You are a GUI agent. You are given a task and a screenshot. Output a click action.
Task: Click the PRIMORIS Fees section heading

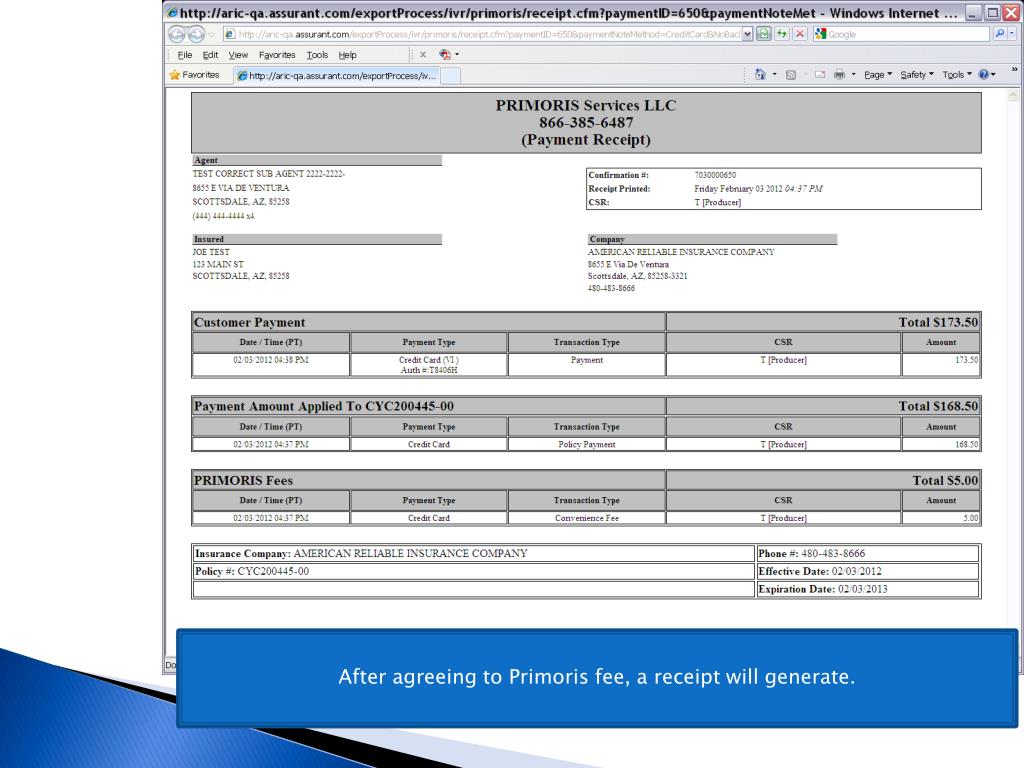[244, 480]
